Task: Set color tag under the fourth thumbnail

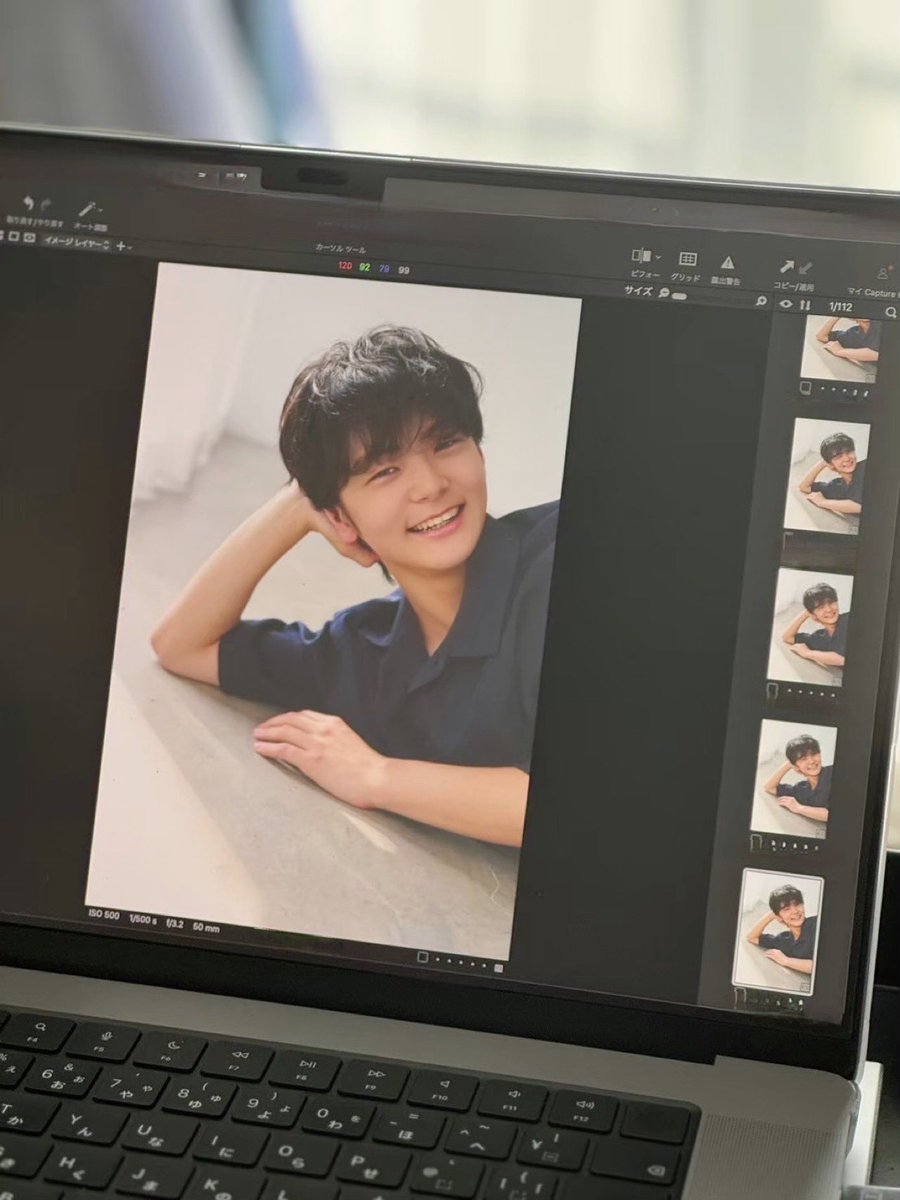Action: [x=756, y=843]
